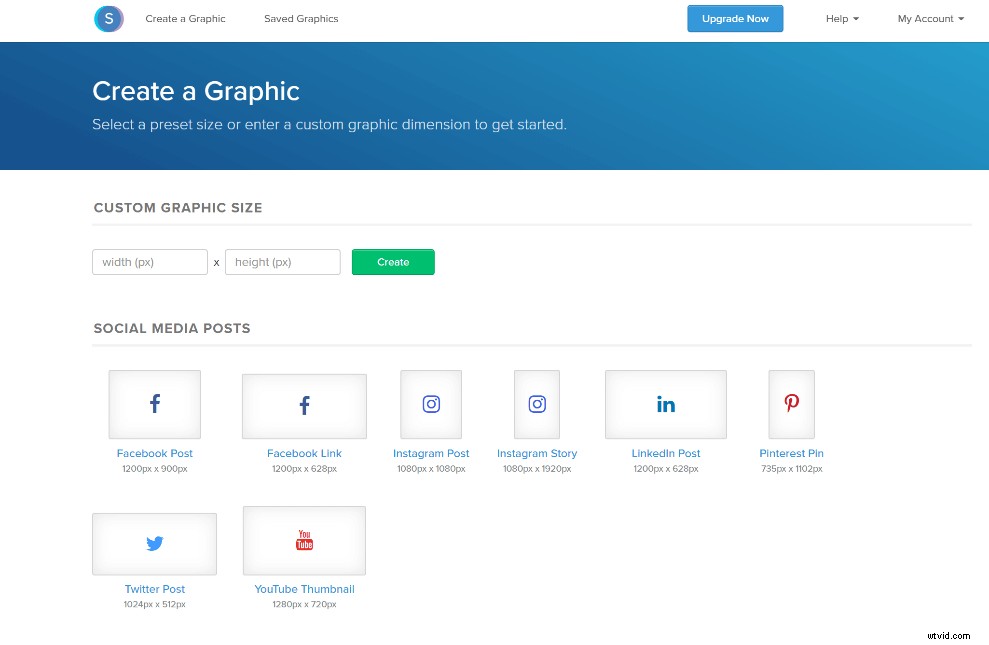Pick the Pinterest Pin preset icon
Screen dimensions: 989x645
tap(791, 404)
